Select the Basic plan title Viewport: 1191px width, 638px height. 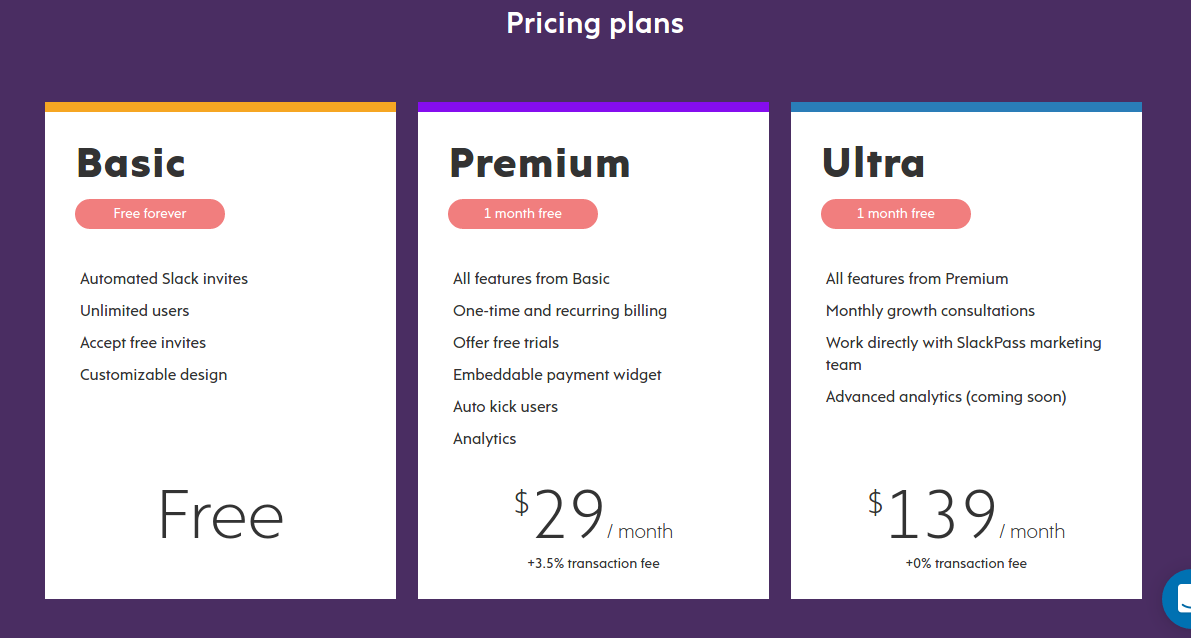coord(132,163)
